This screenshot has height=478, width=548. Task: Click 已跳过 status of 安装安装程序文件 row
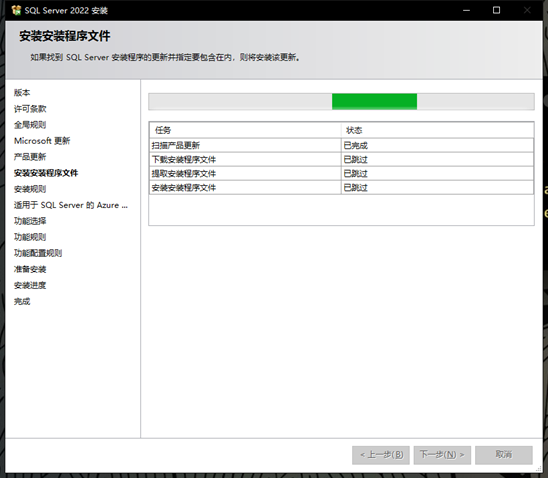(437, 188)
